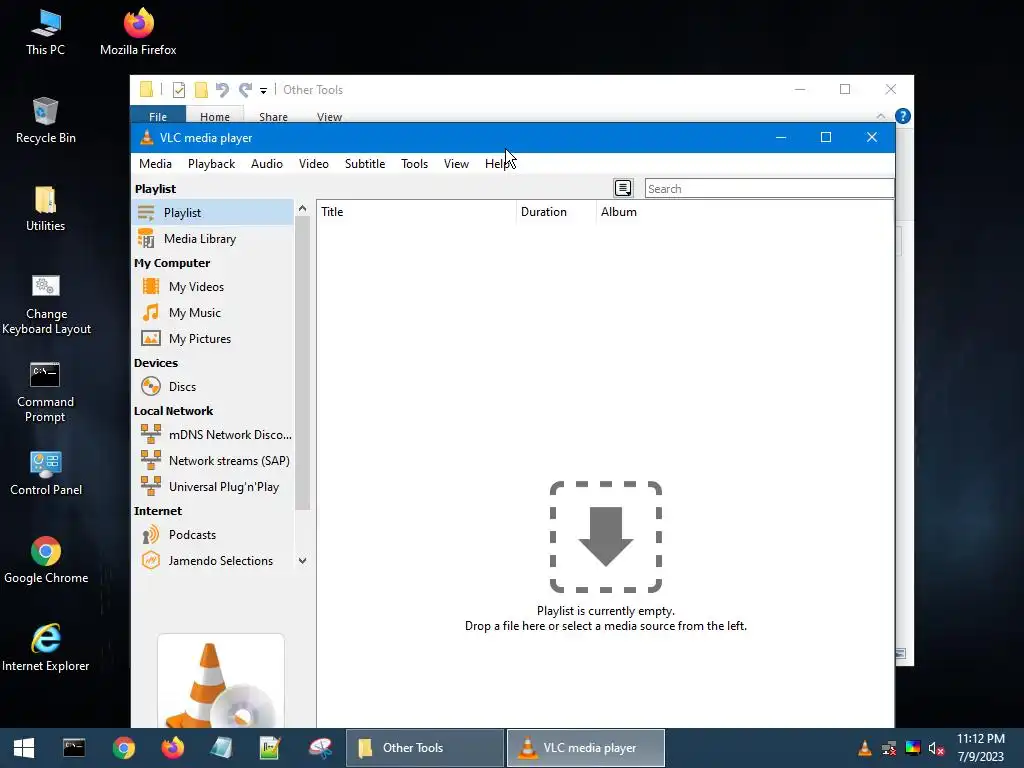Screen dimensions: 1024x768
Task: Launch Chrome from taskbar
Action: (123, 748)
